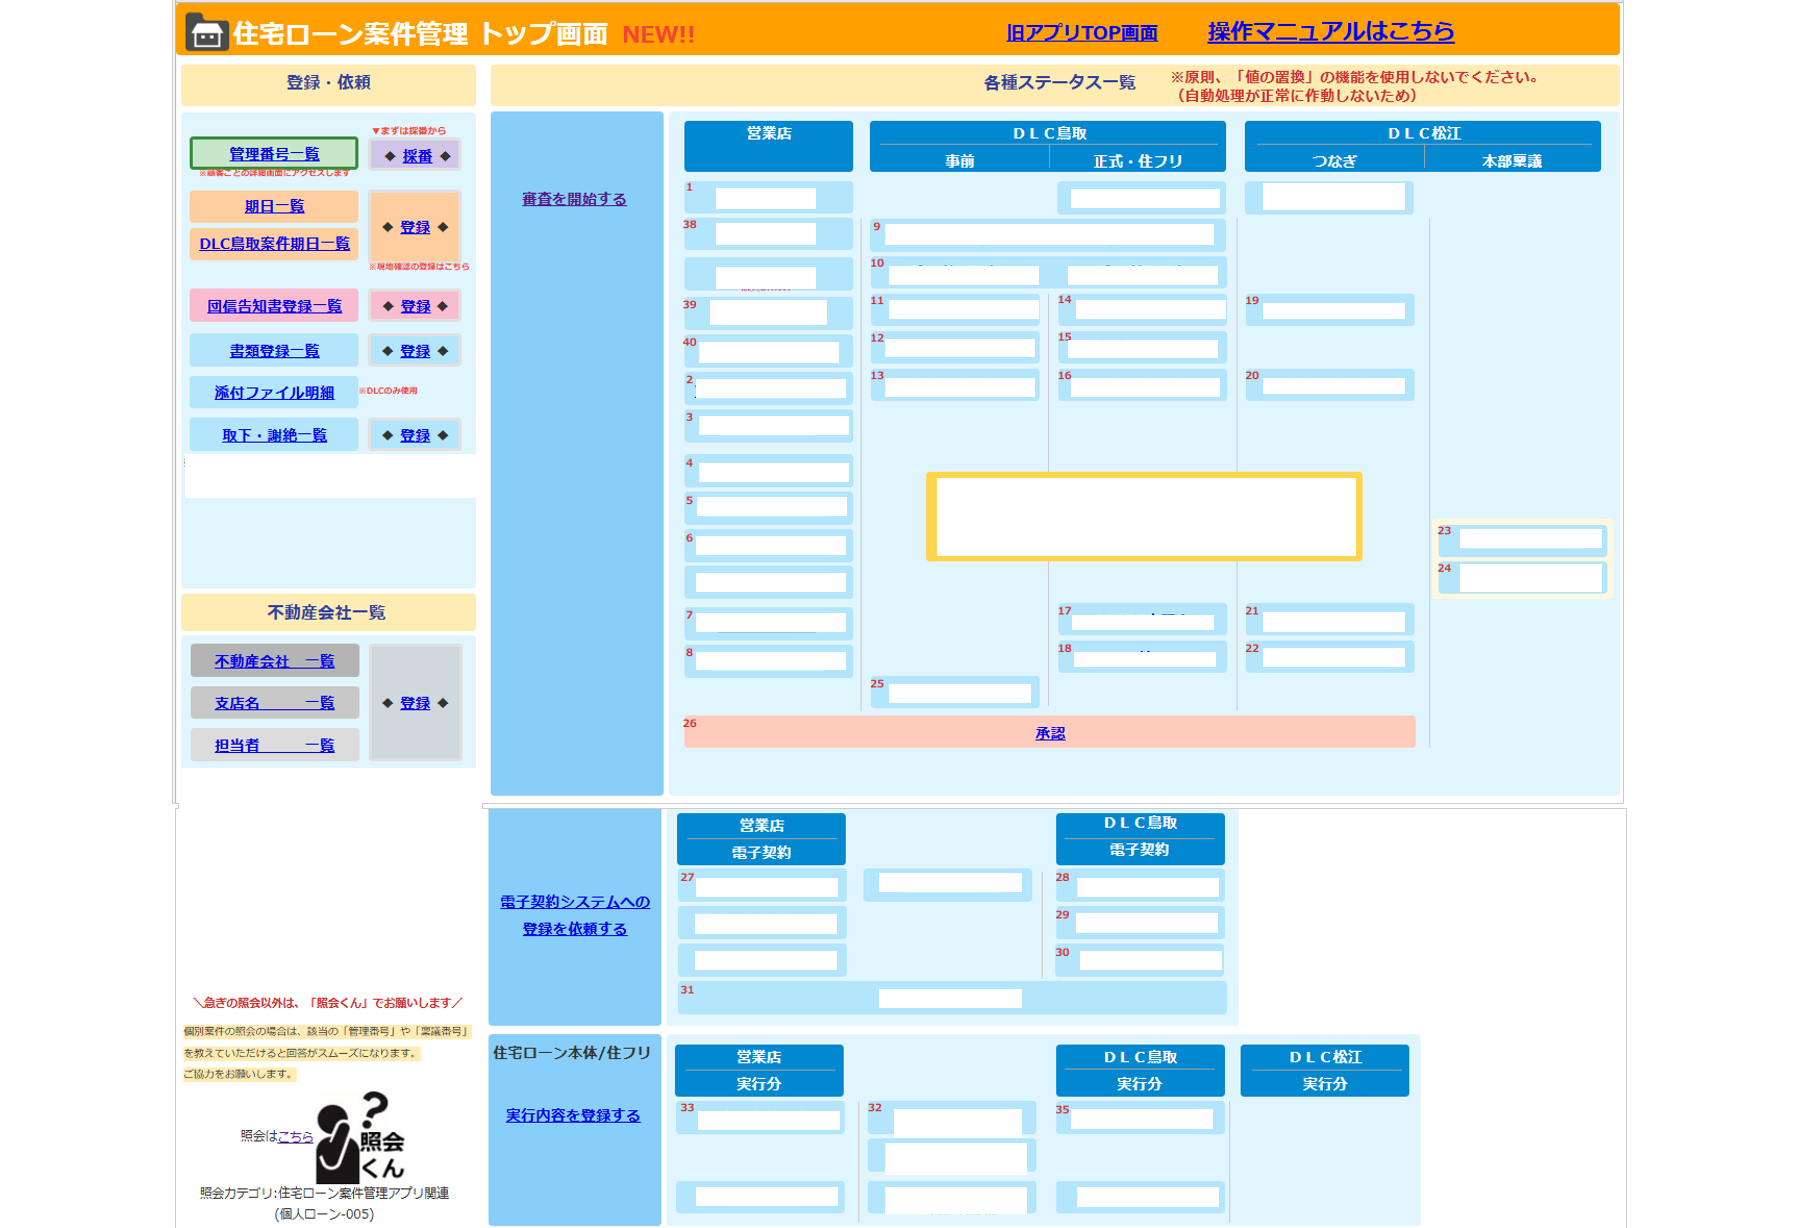
Task: Open 操作マニュアルはこちら manual link
Action: (x=1331, y=32)
